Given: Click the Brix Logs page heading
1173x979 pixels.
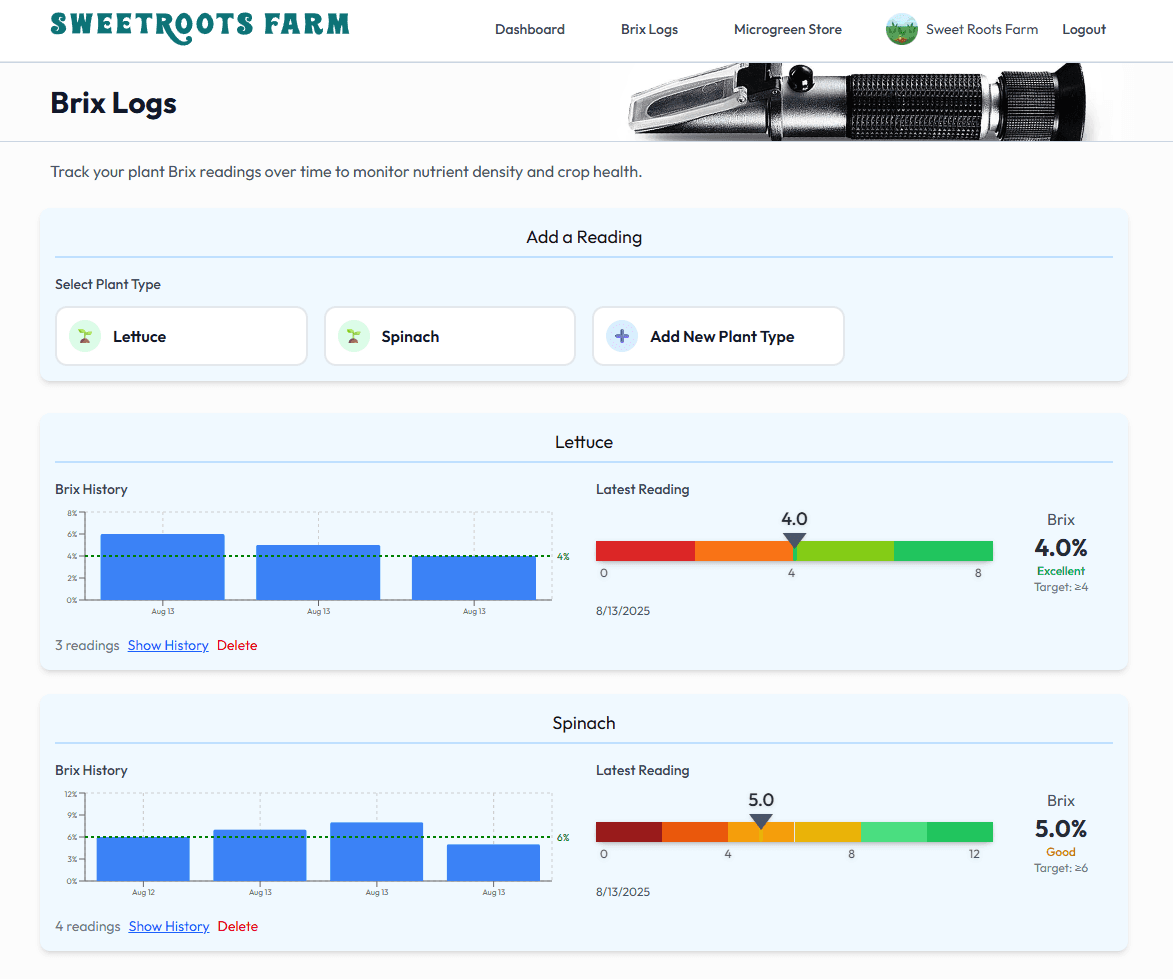Looking at the screenshot, I should [114, 103].
